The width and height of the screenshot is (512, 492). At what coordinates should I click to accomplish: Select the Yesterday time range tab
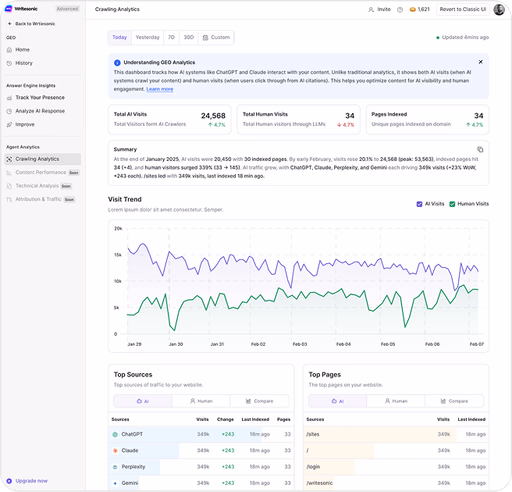tap(147, 37)
